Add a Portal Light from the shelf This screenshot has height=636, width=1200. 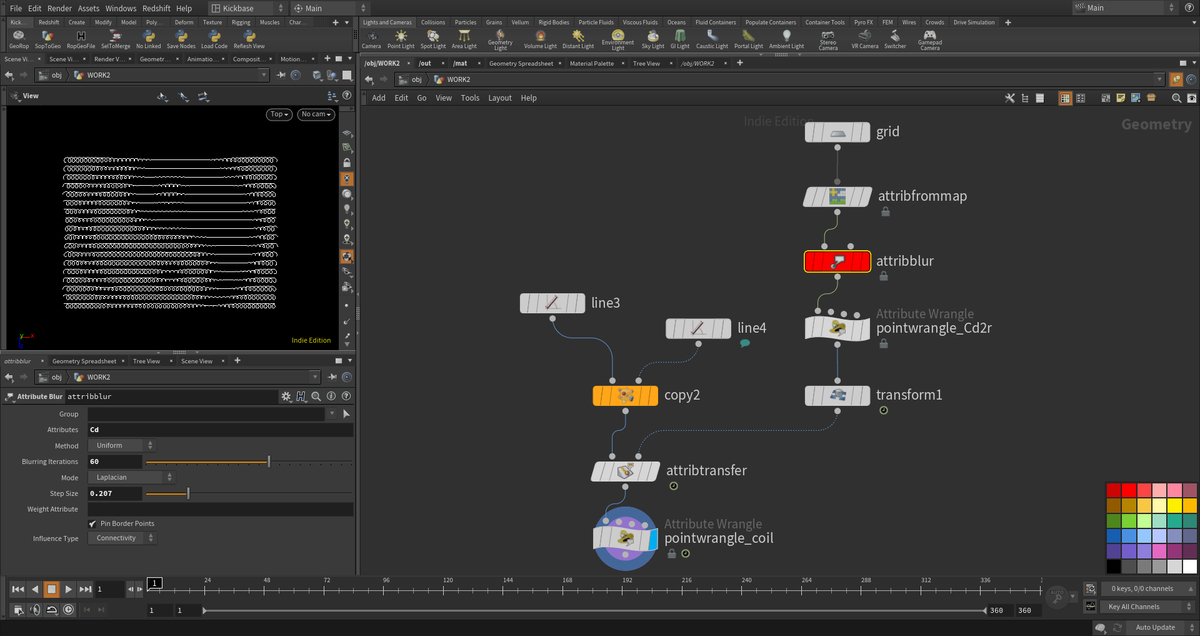(748, 39)
